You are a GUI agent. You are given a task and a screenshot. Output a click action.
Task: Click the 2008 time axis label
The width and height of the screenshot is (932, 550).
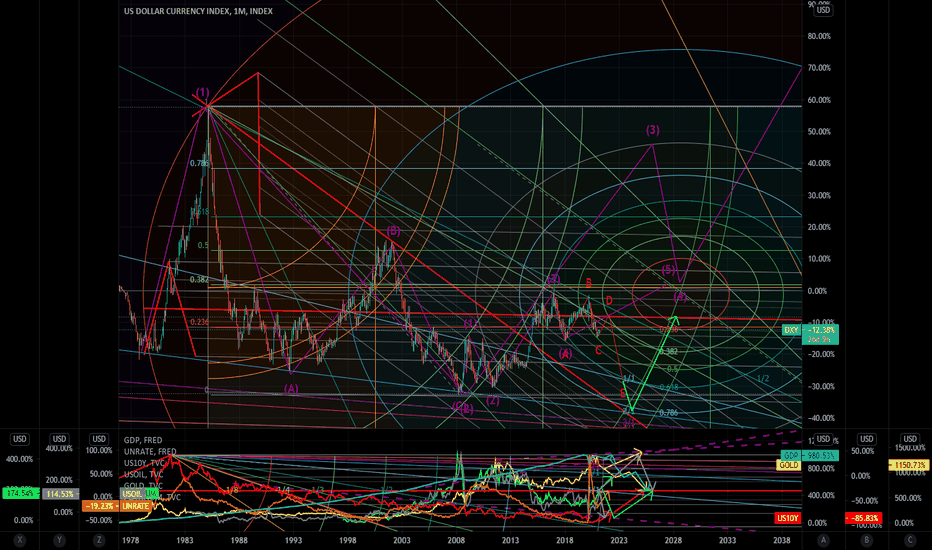(456, 540)
